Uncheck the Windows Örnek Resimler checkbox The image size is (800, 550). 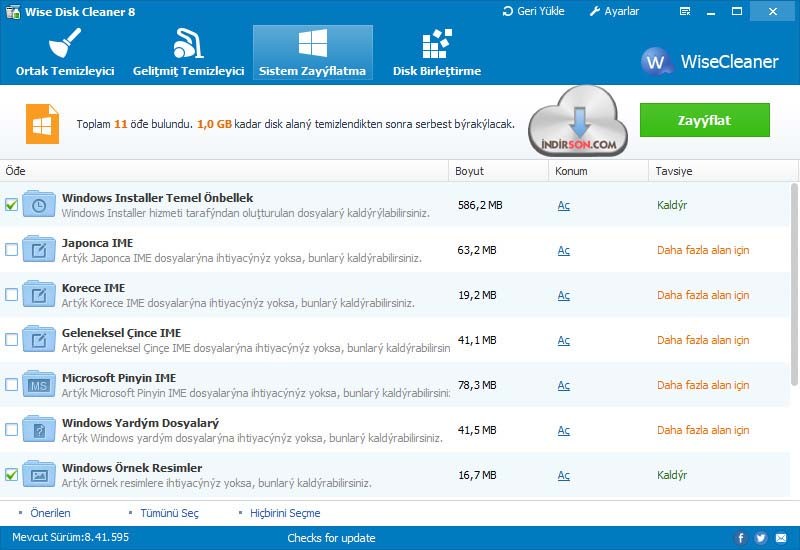(11, 474)
